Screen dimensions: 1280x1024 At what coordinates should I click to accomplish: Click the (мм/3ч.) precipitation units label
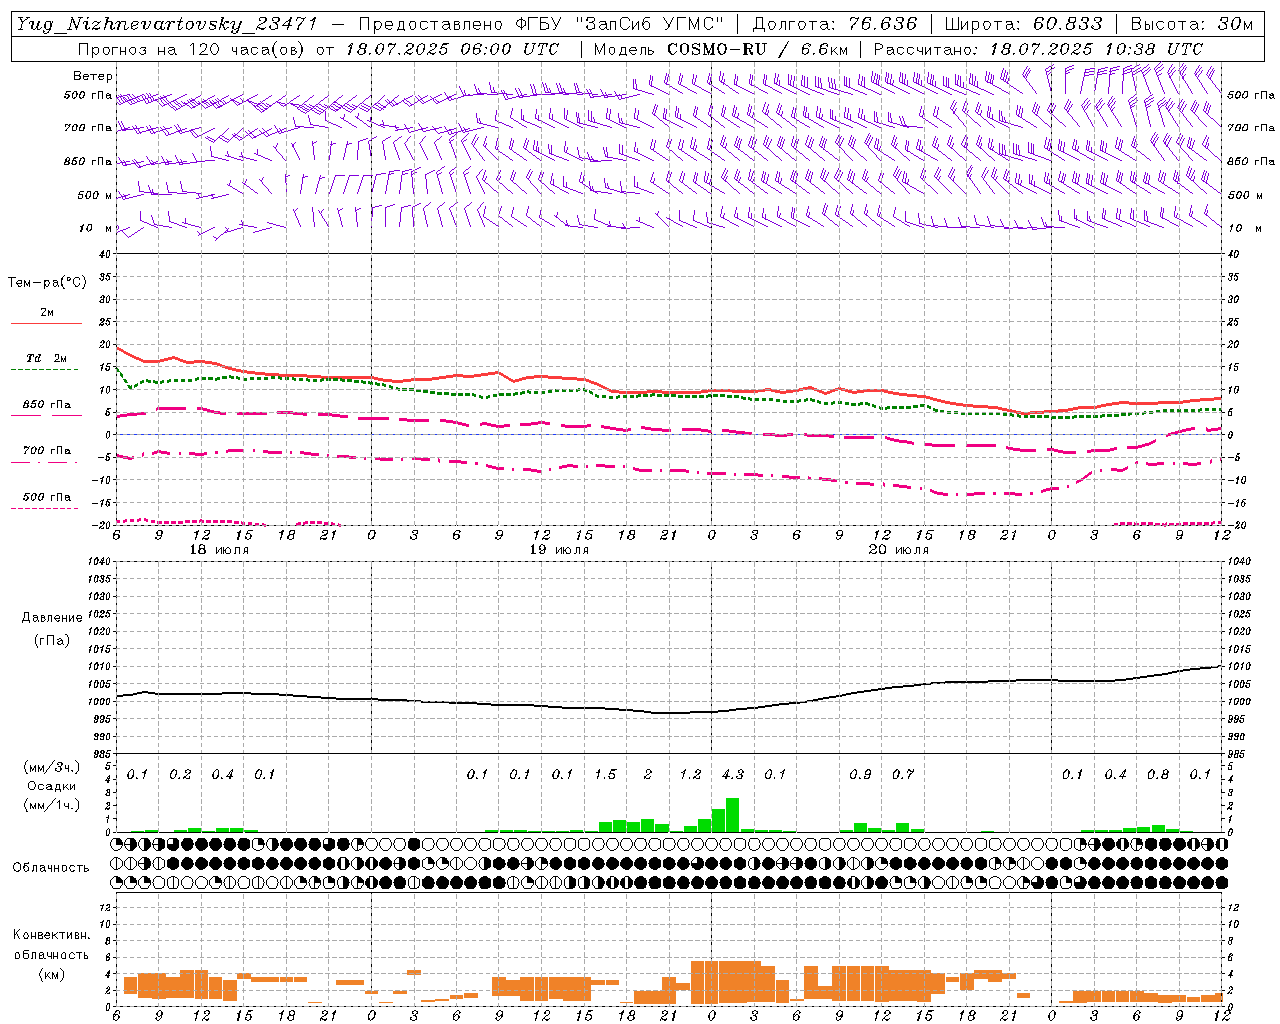pos(51,767)
